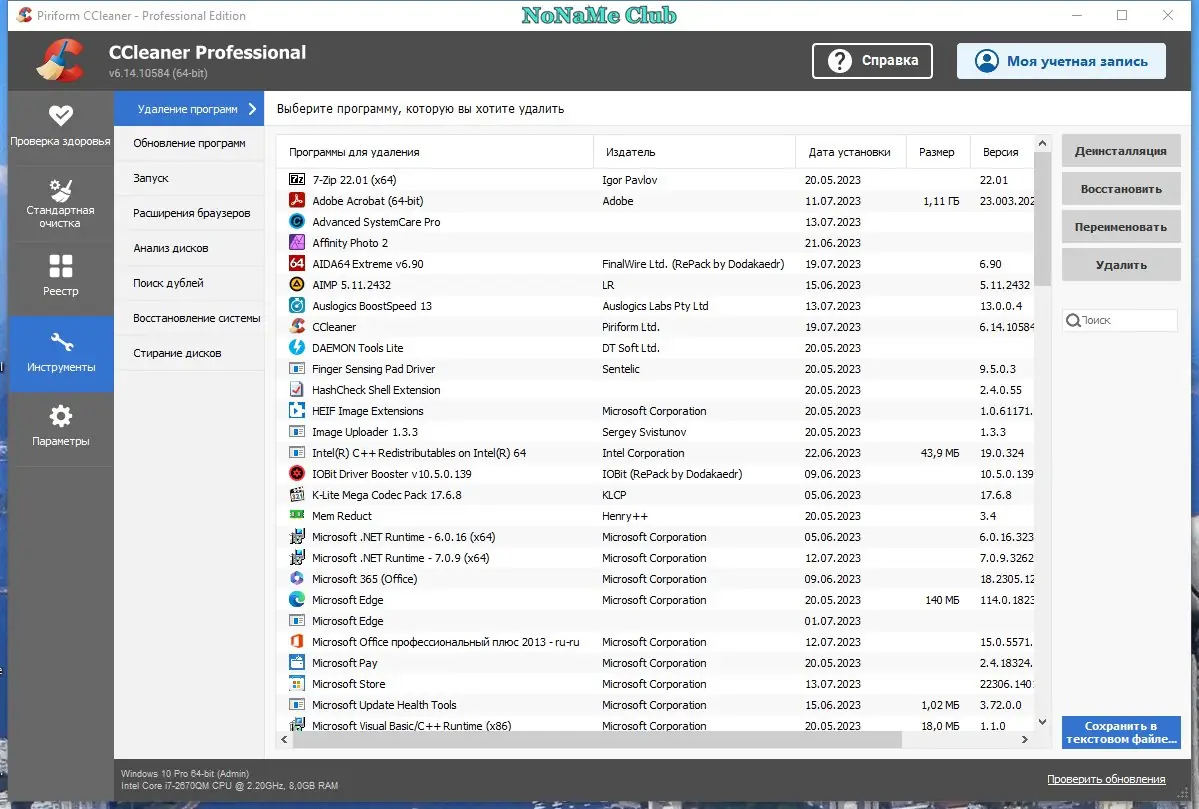The image size is (1199, 809).
Task: Select the Adobe Acrobat icon
Action: point(297,200)
